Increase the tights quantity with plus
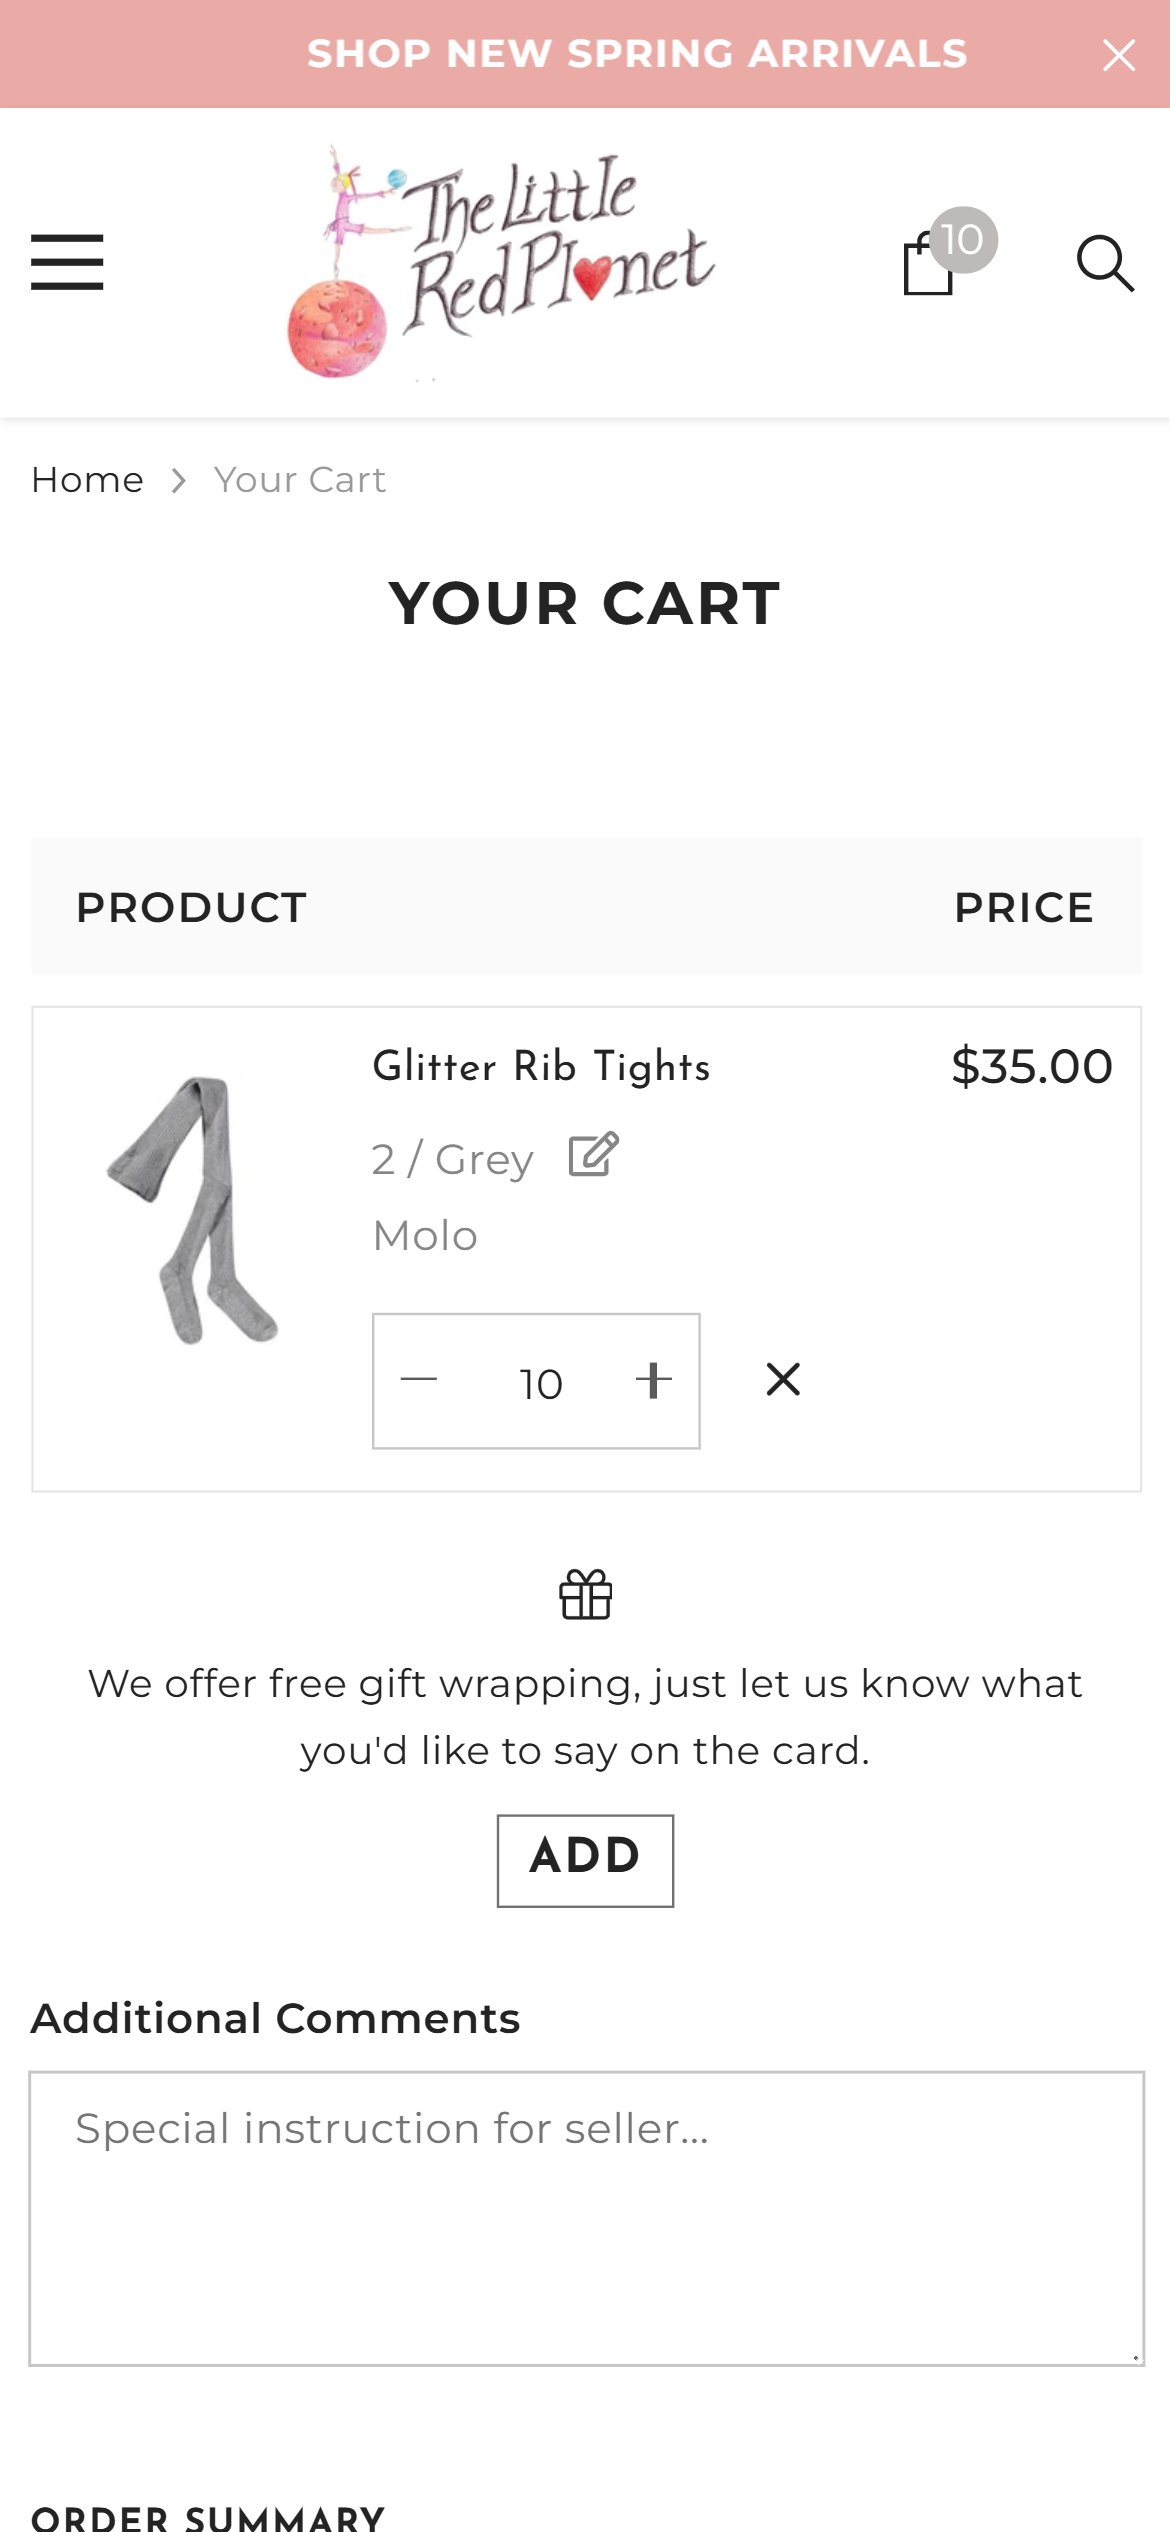 pyautogui.click(x=654, y=1380)
